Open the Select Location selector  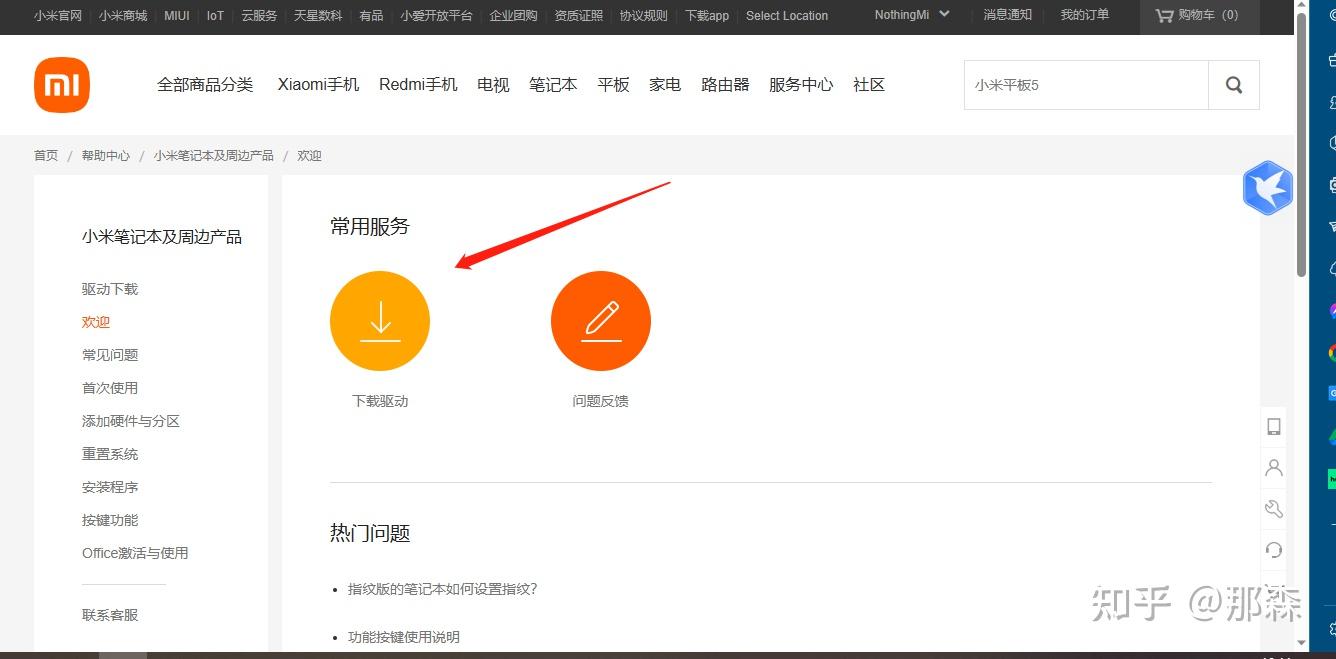point(786,16)
